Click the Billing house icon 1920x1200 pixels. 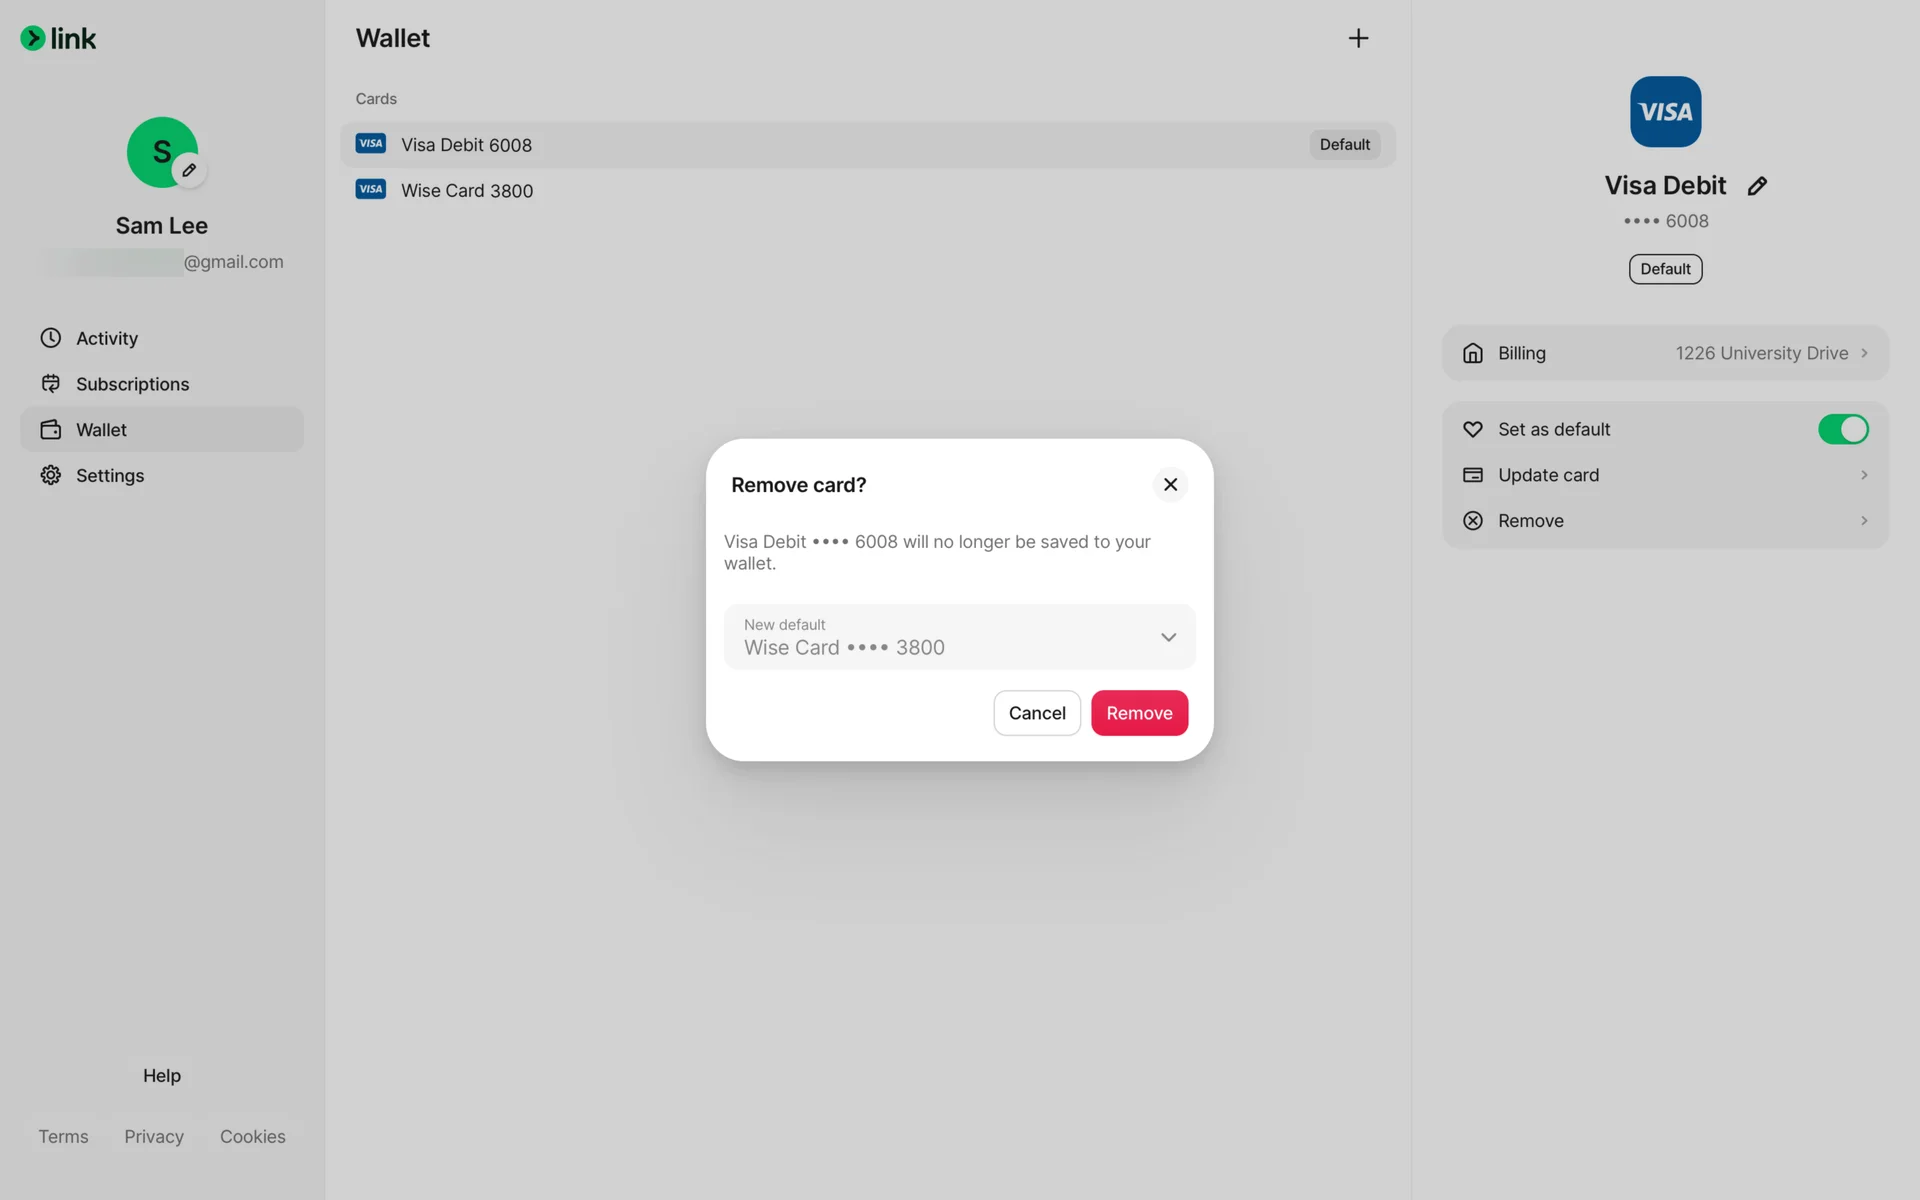(1473, 353)
